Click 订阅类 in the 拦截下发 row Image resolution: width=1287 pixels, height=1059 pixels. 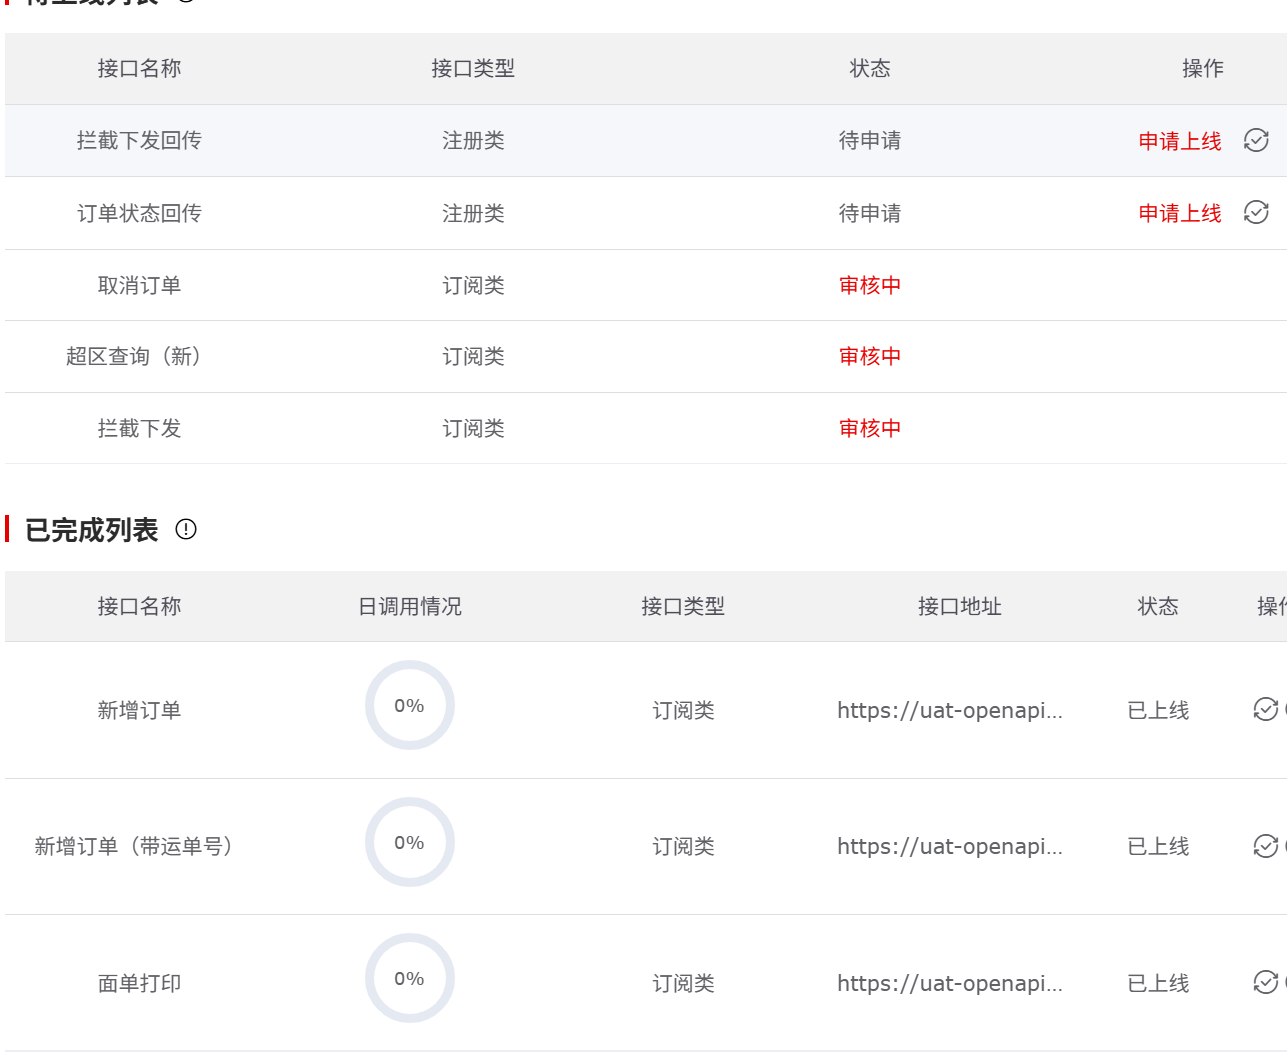pos(473,428)
